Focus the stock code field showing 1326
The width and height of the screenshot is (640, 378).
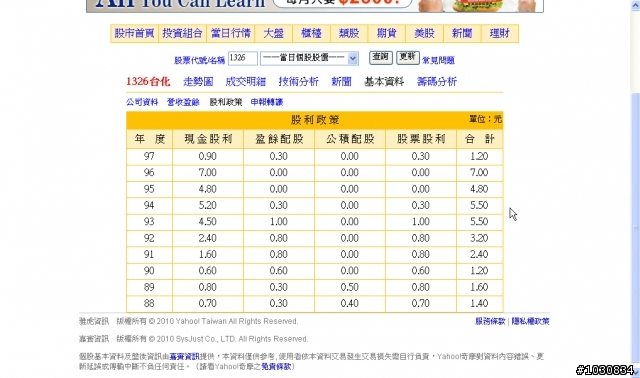click(242, 58)
